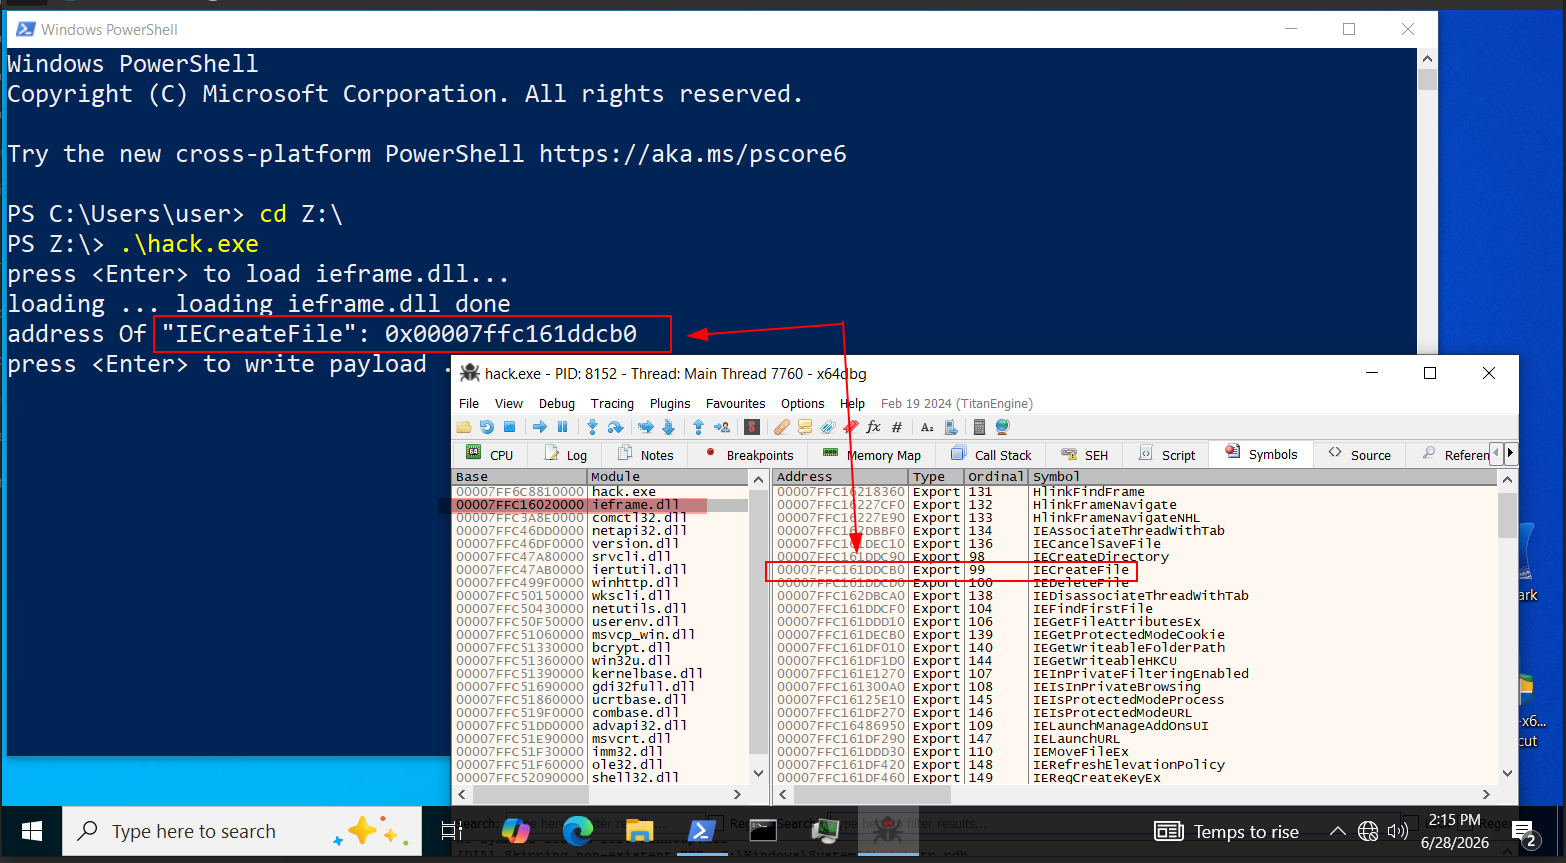
Task: Click PowerShell window scrollbar up arrow
Action: coord(1427,59)
